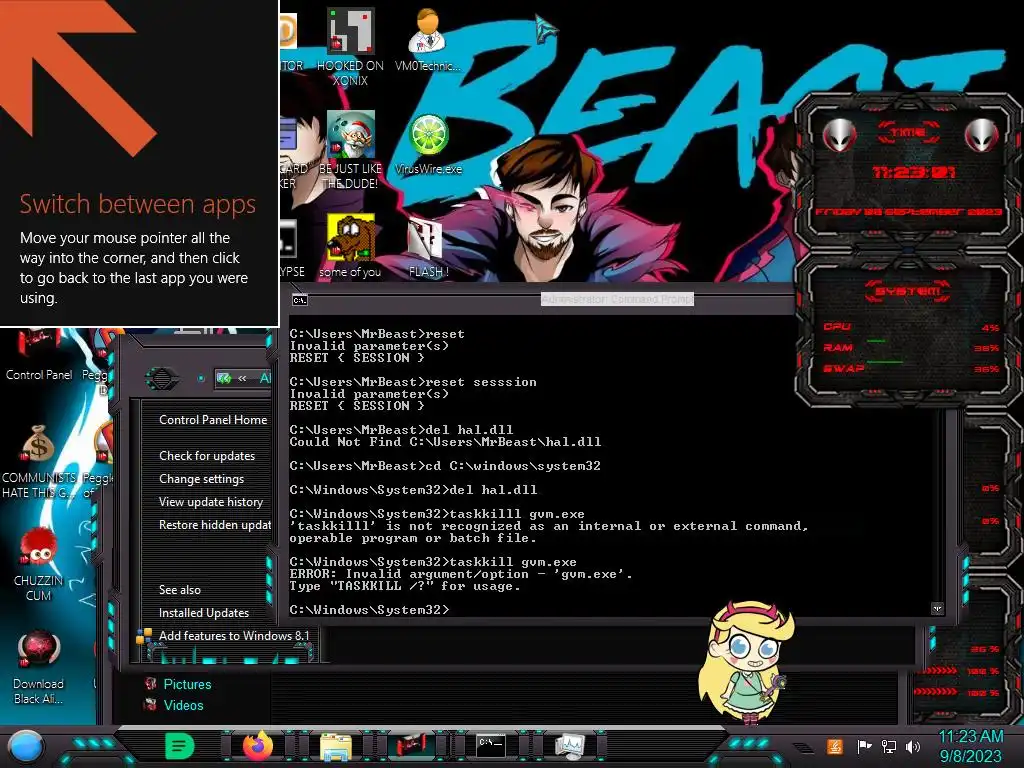The height and width of the screenshot is (768, 1024).
Task: Open the HOOKED ON XONIX desktop icon
Action: [350, 47]
